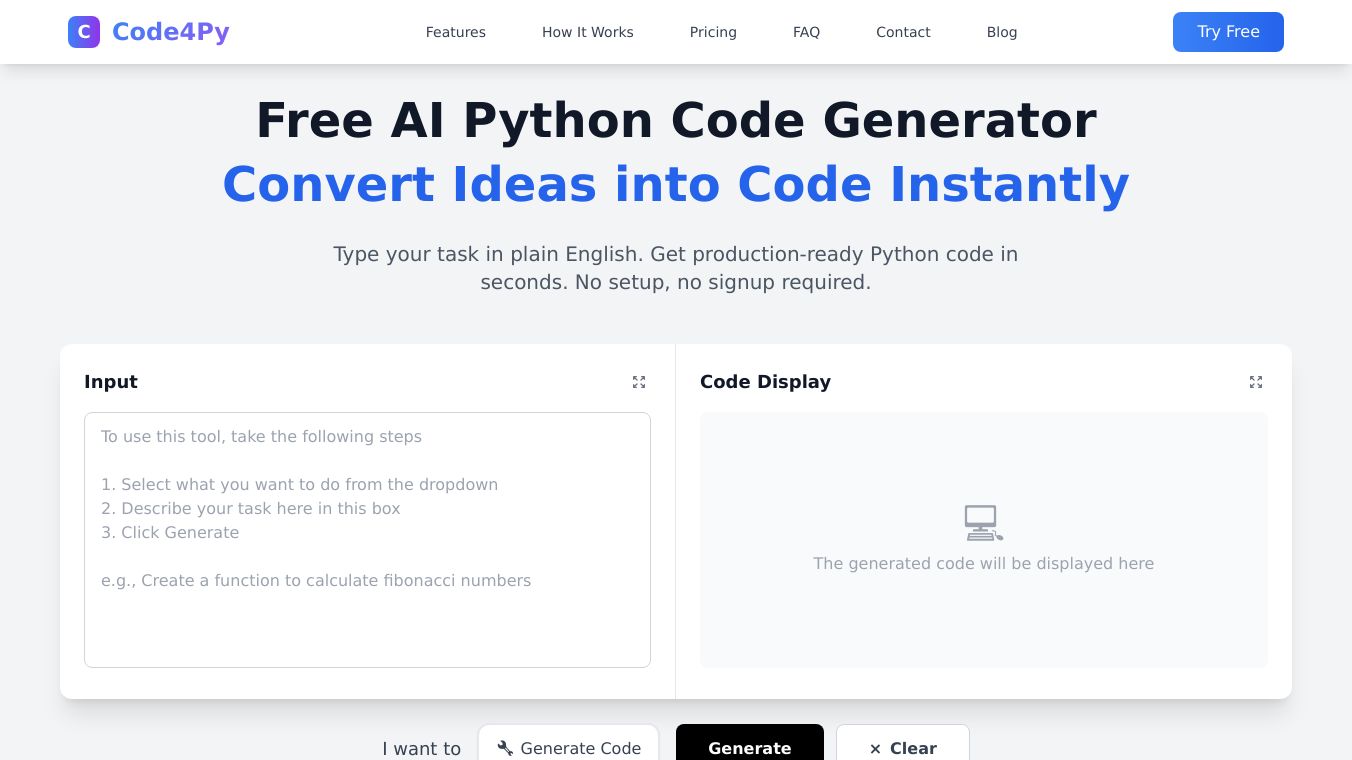1352x760 pixels.
Task: Open the Features nav item
Action: click(456, 32)
